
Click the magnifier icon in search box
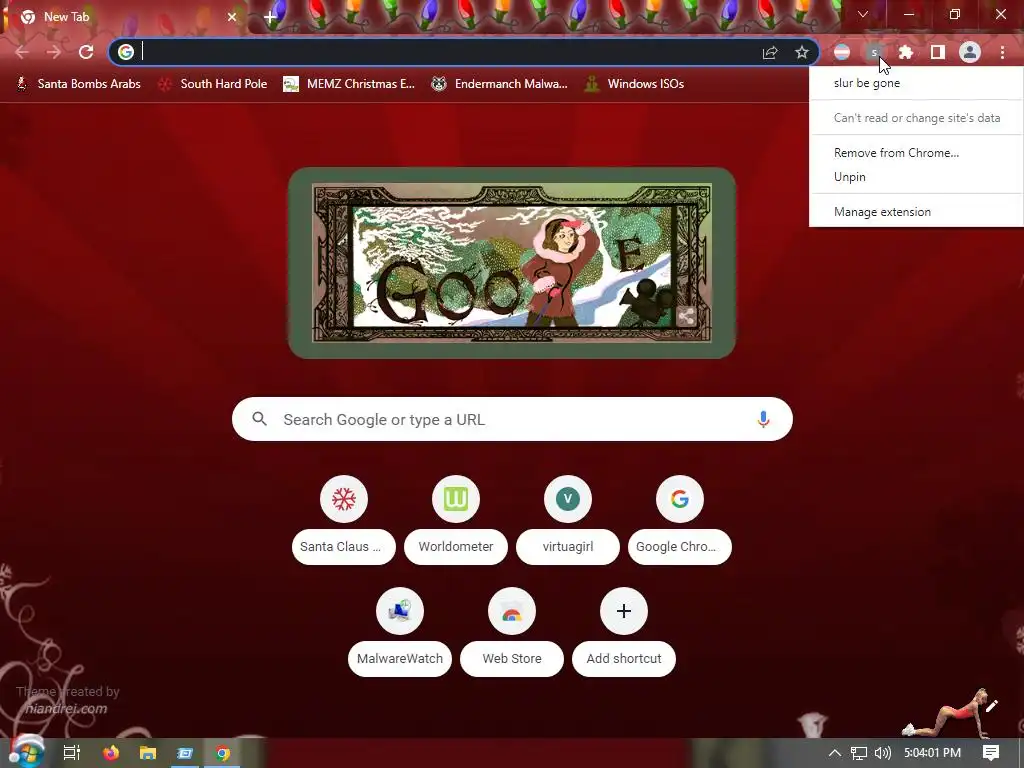(260, 419)
